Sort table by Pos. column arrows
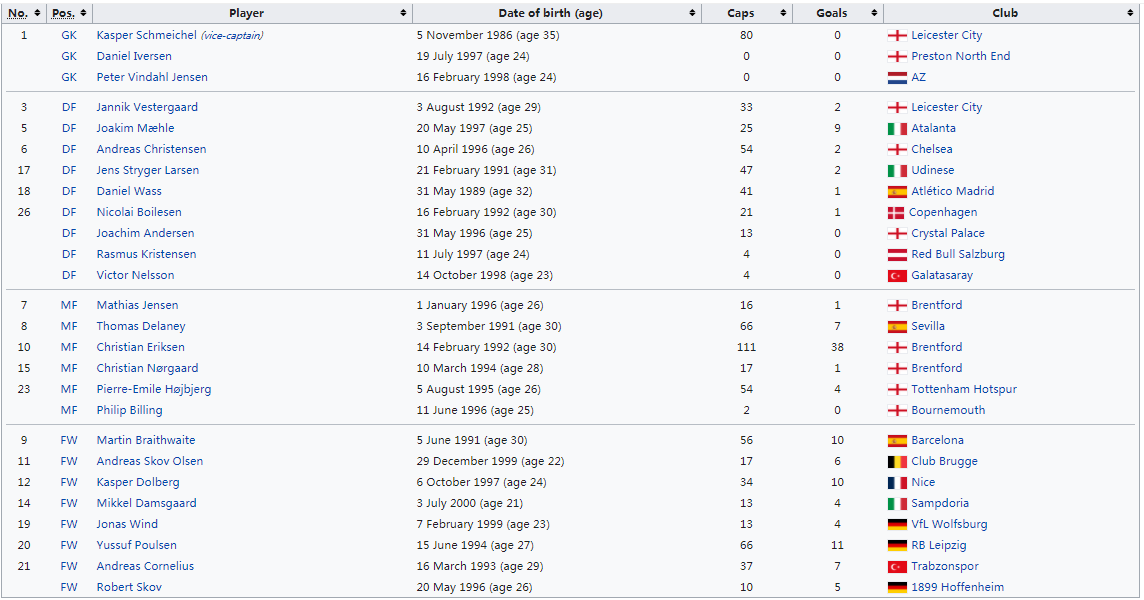Viewport: 1144px width, 600px height. (x=83, y=13)
